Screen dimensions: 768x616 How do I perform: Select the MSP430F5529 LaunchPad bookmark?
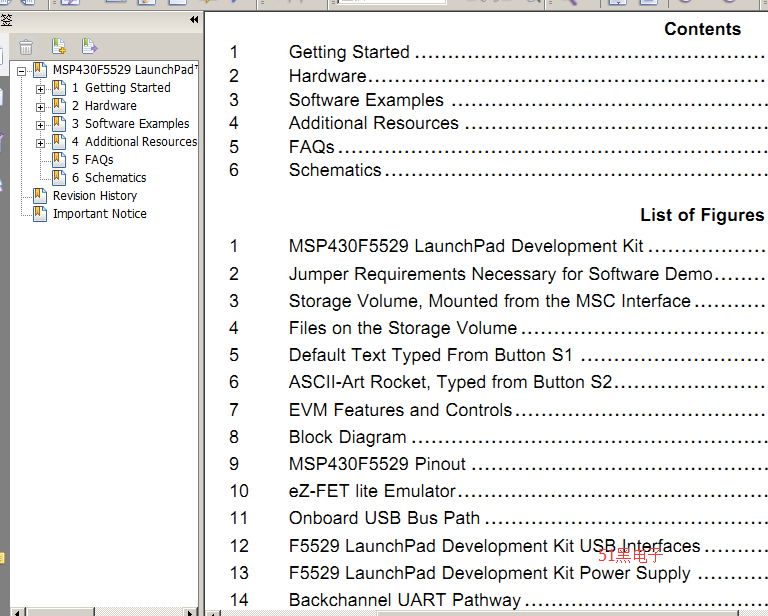tap(125, 70)
